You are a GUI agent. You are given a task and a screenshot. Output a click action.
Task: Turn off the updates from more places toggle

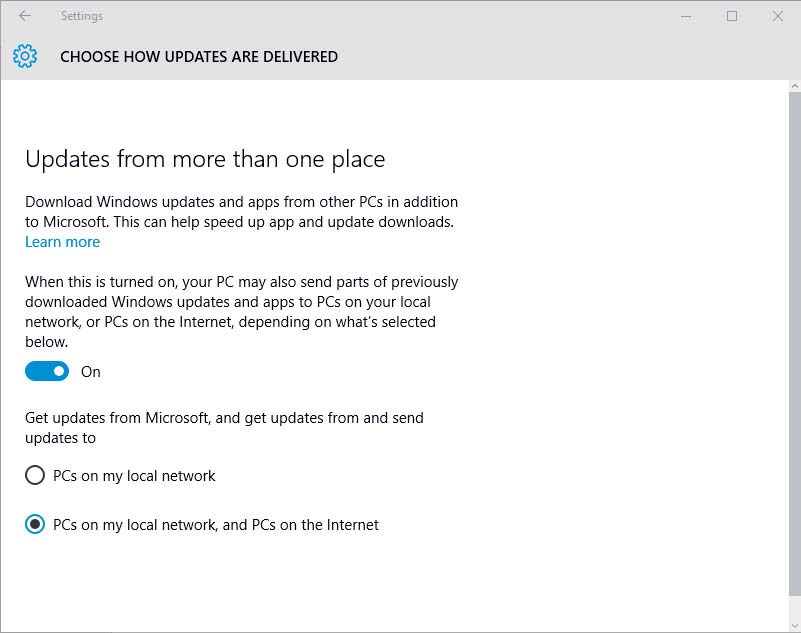[x=47, y=371]
